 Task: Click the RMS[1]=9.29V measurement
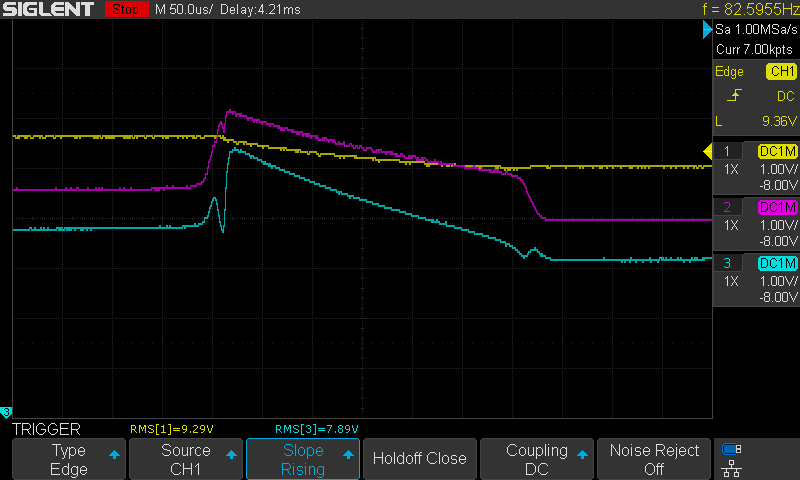coord(171,429)
